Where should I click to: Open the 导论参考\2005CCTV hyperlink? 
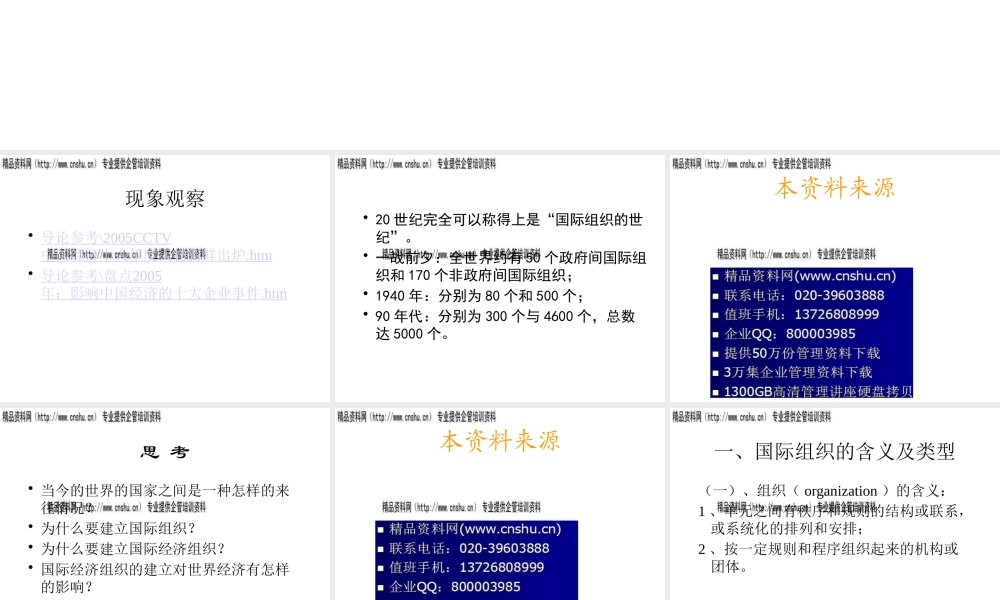[103, 238]
